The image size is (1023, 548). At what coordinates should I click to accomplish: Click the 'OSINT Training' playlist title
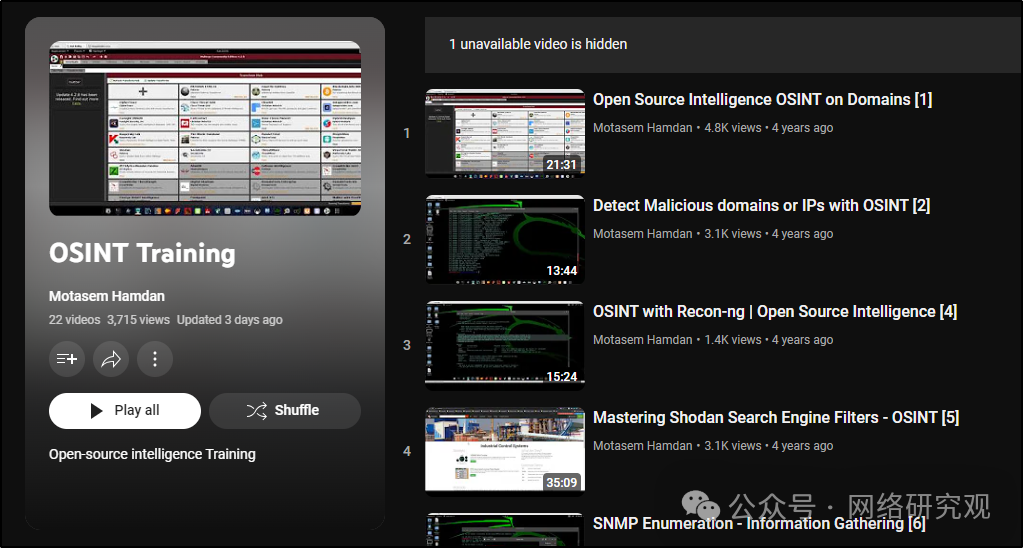(142, 254)
